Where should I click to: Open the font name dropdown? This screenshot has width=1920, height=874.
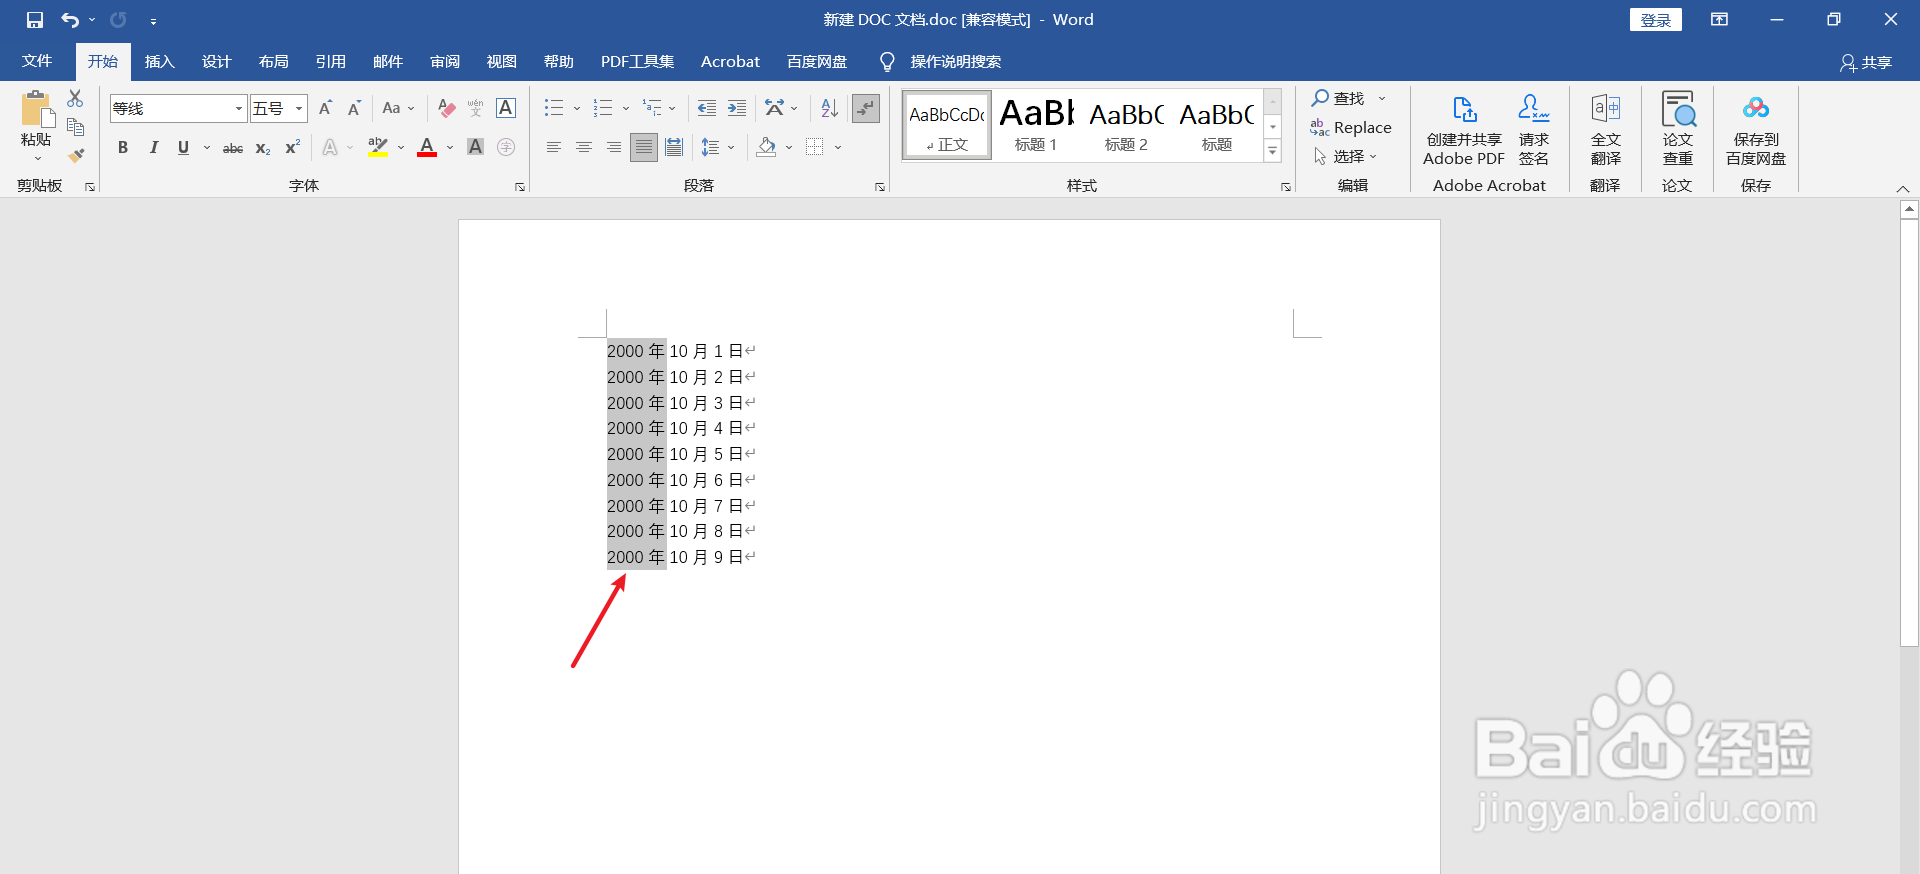[x=238, y=108]
